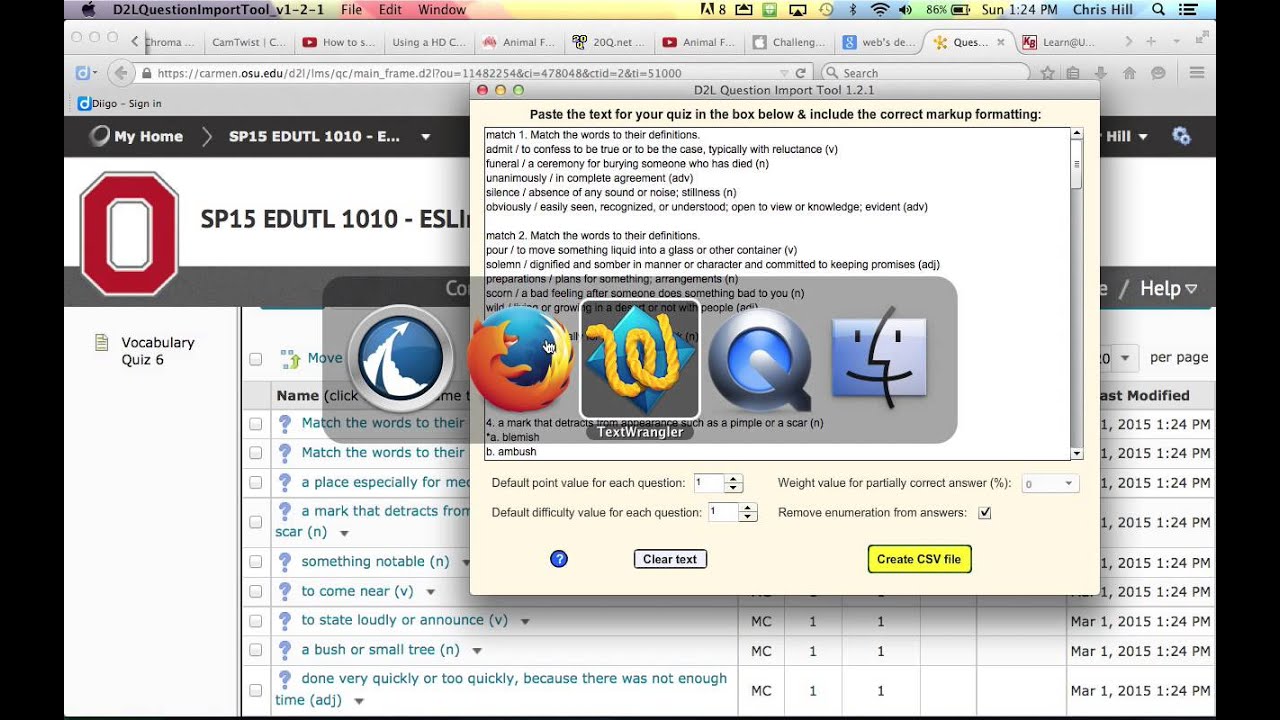Image resolution: width=1280 pixels, height=720 pixels.
Task: Click the Clear text button
Action: point(670,559)
